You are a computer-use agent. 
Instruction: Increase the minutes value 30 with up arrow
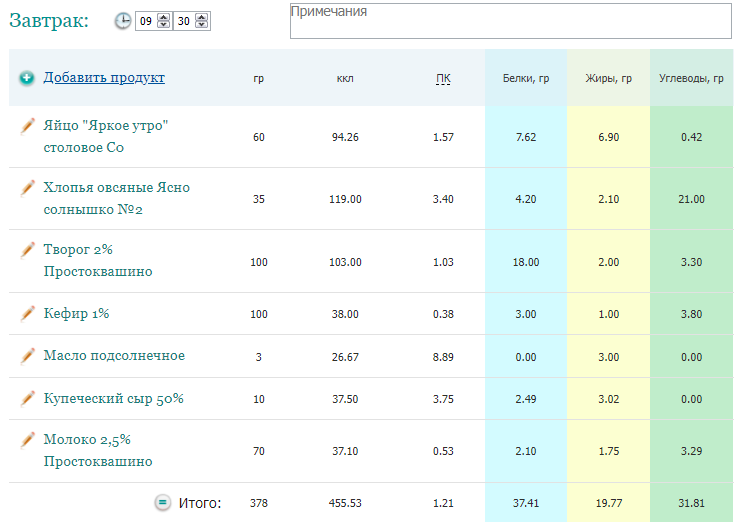click(202, 17)
